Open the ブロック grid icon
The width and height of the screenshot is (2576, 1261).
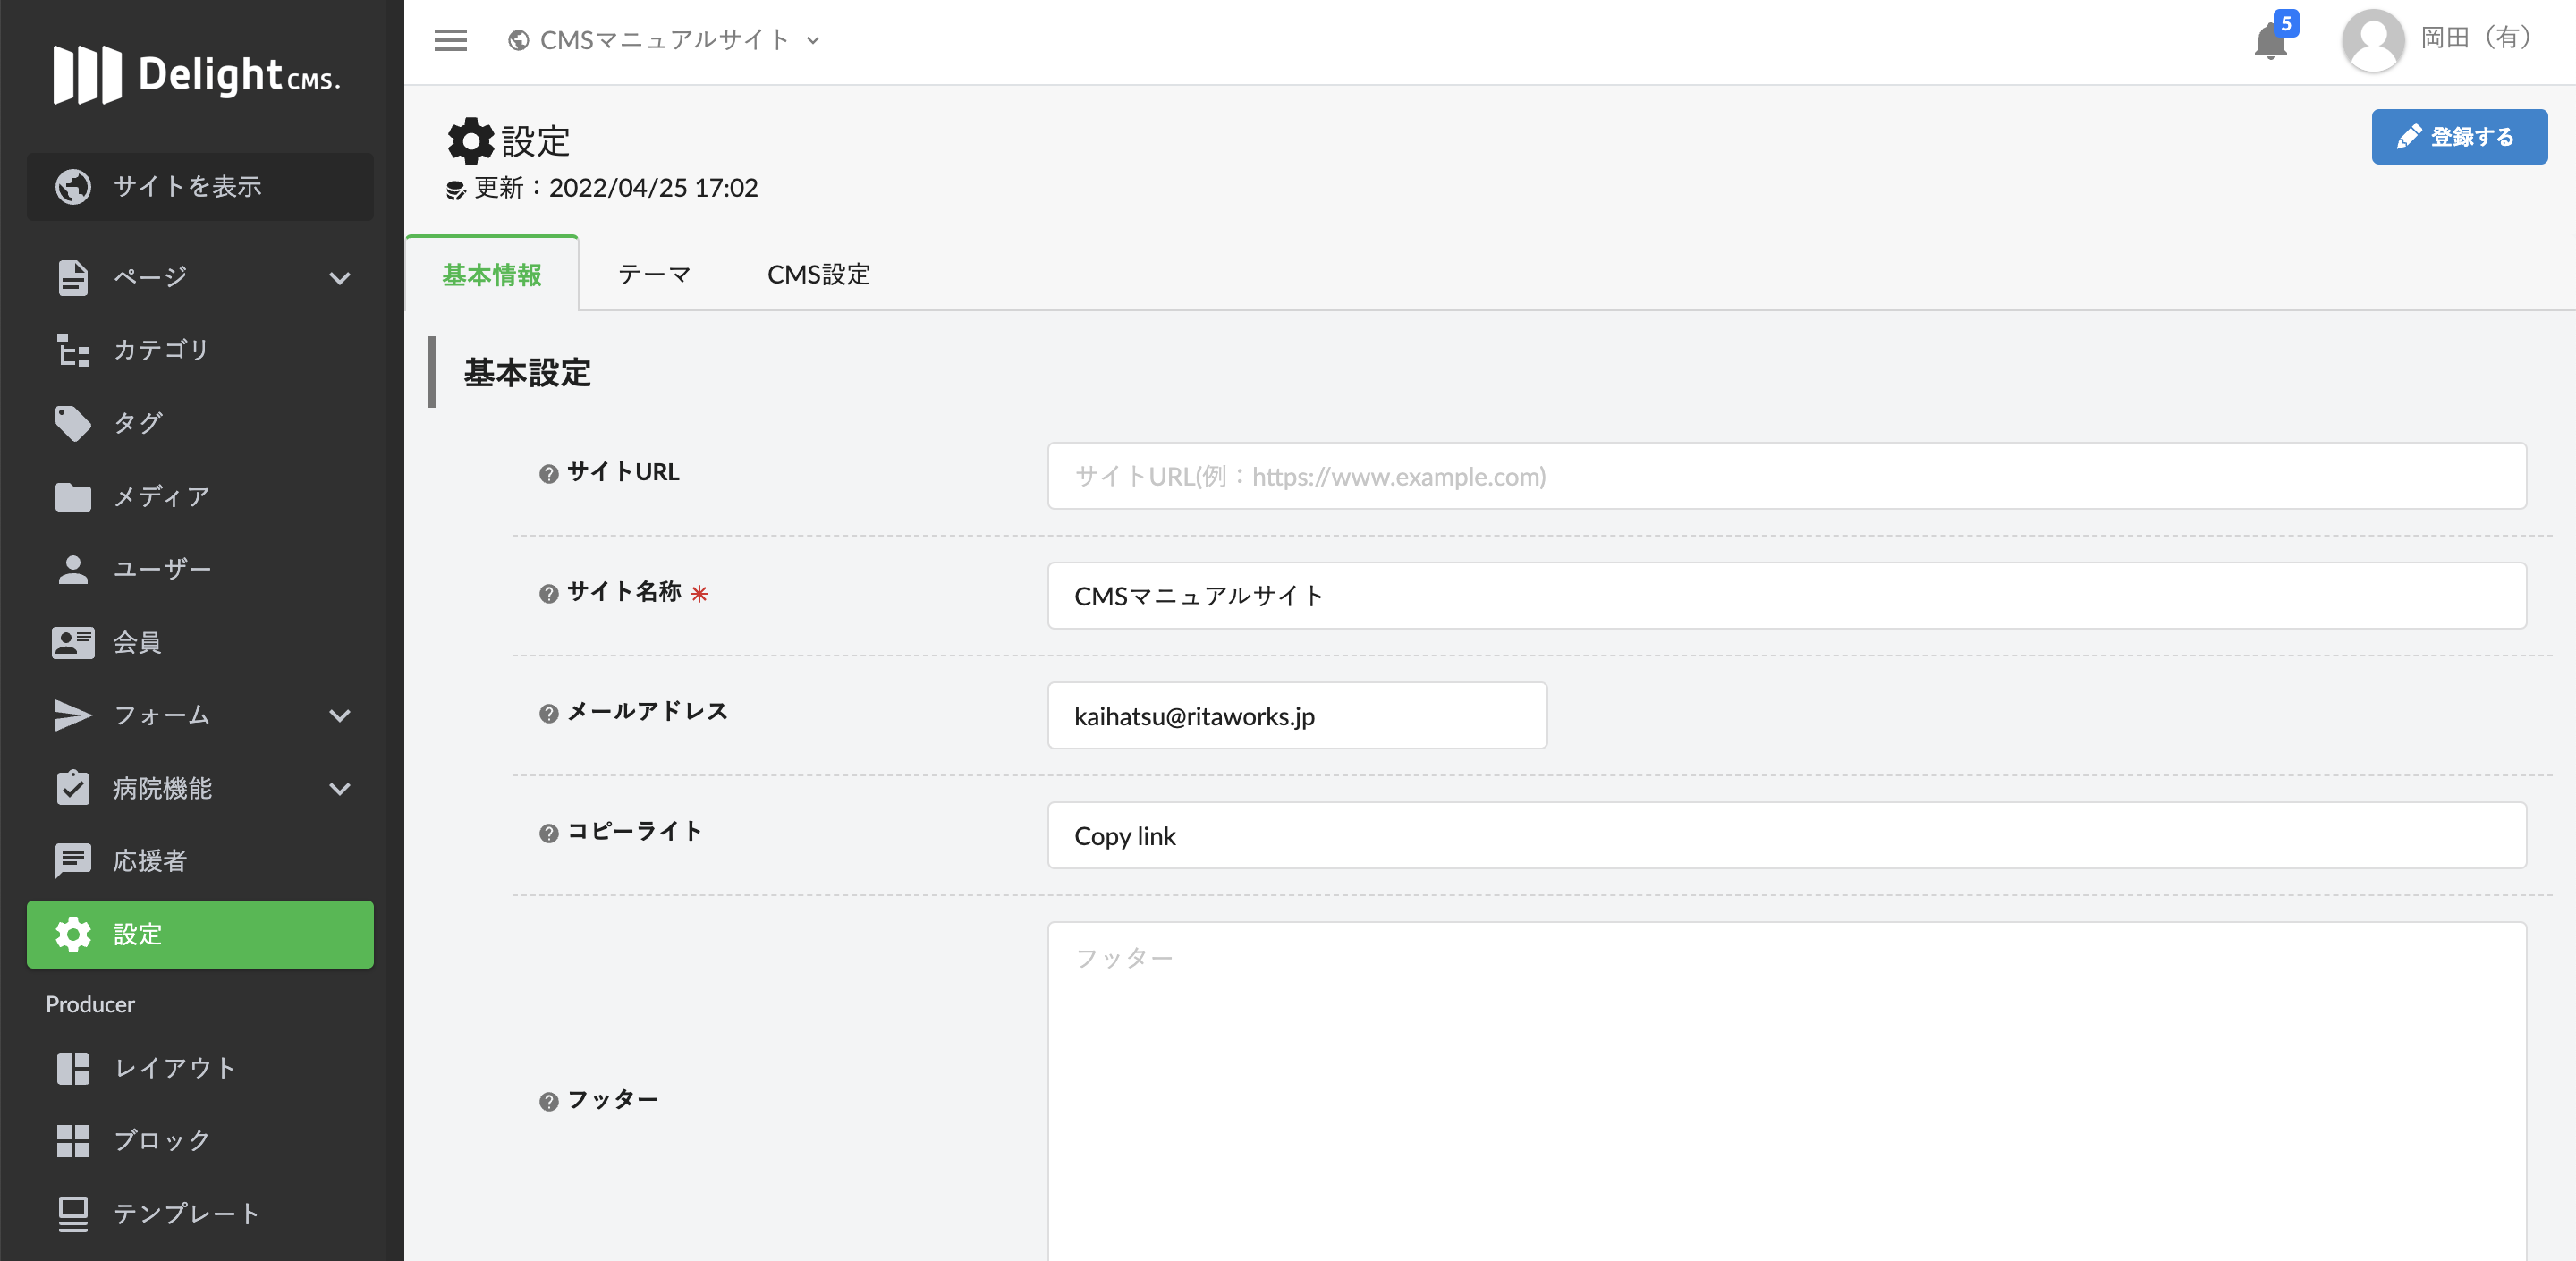click(73, 1140)
